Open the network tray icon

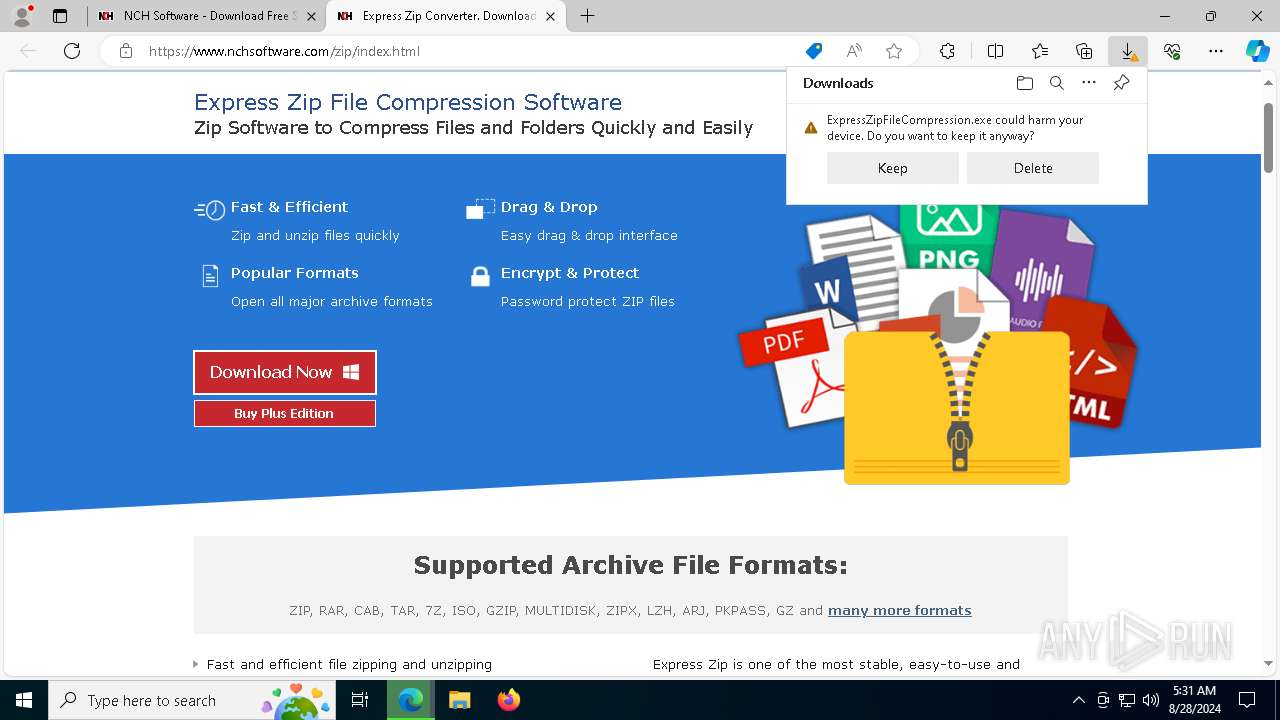point(1127,700)
